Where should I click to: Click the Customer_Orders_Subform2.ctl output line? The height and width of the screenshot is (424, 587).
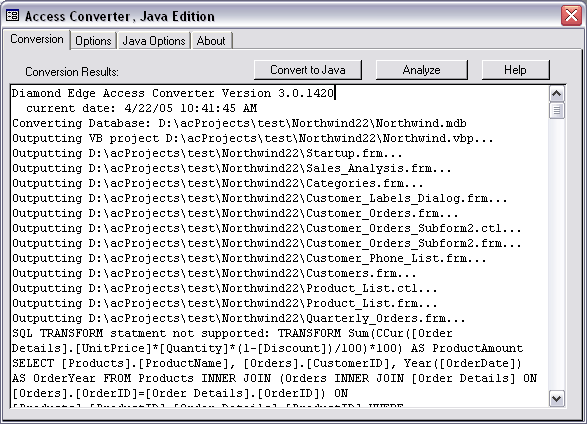pos(267,228)
